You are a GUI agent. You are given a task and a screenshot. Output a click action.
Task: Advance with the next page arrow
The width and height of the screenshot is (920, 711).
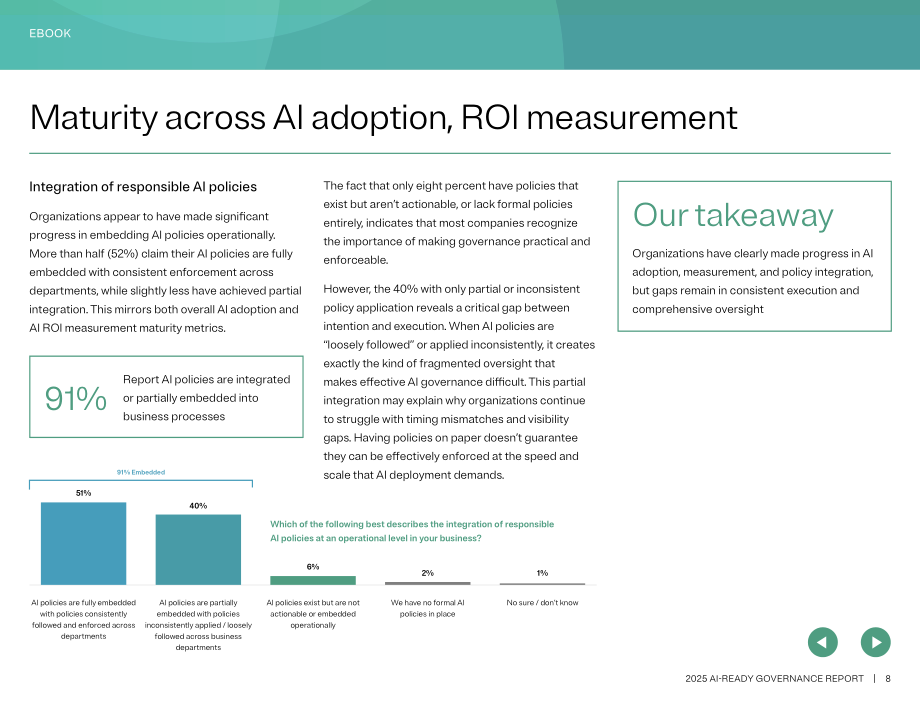875,642
